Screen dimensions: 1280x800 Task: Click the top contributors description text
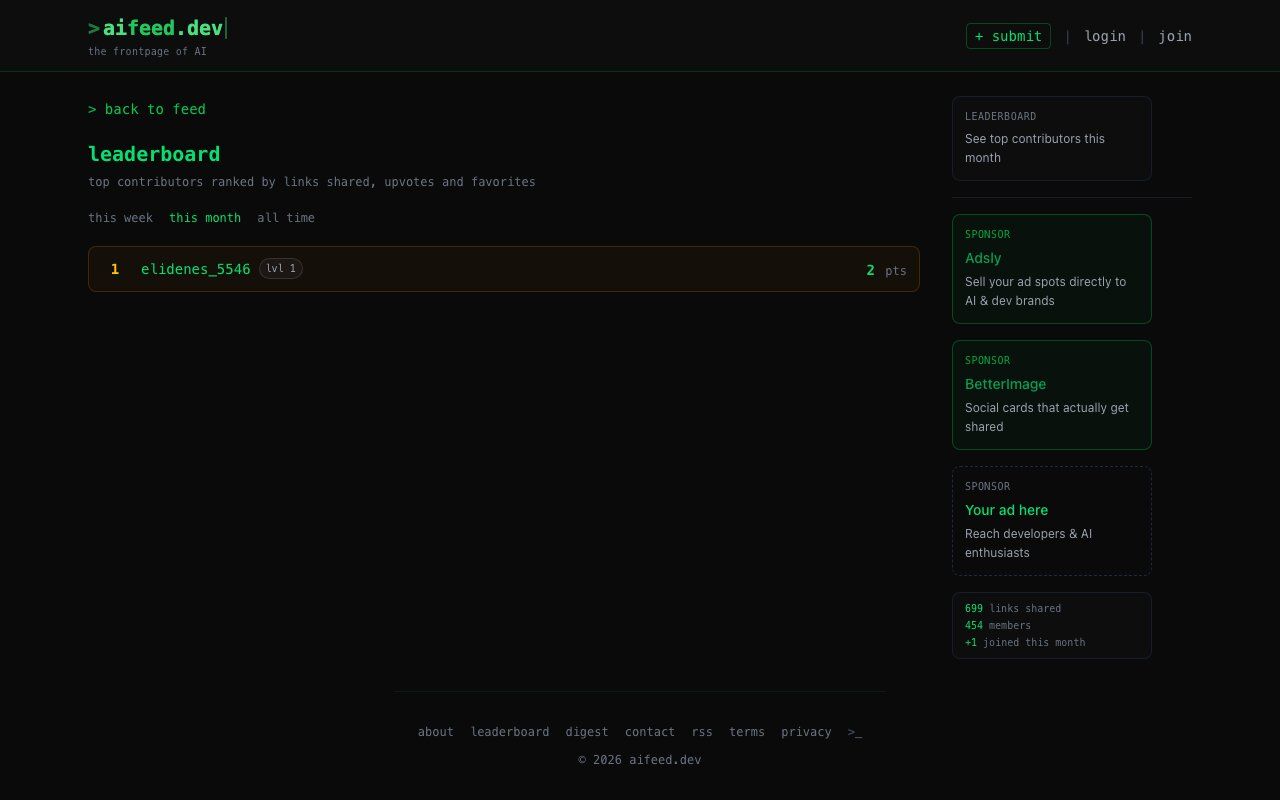click(312, 182)
